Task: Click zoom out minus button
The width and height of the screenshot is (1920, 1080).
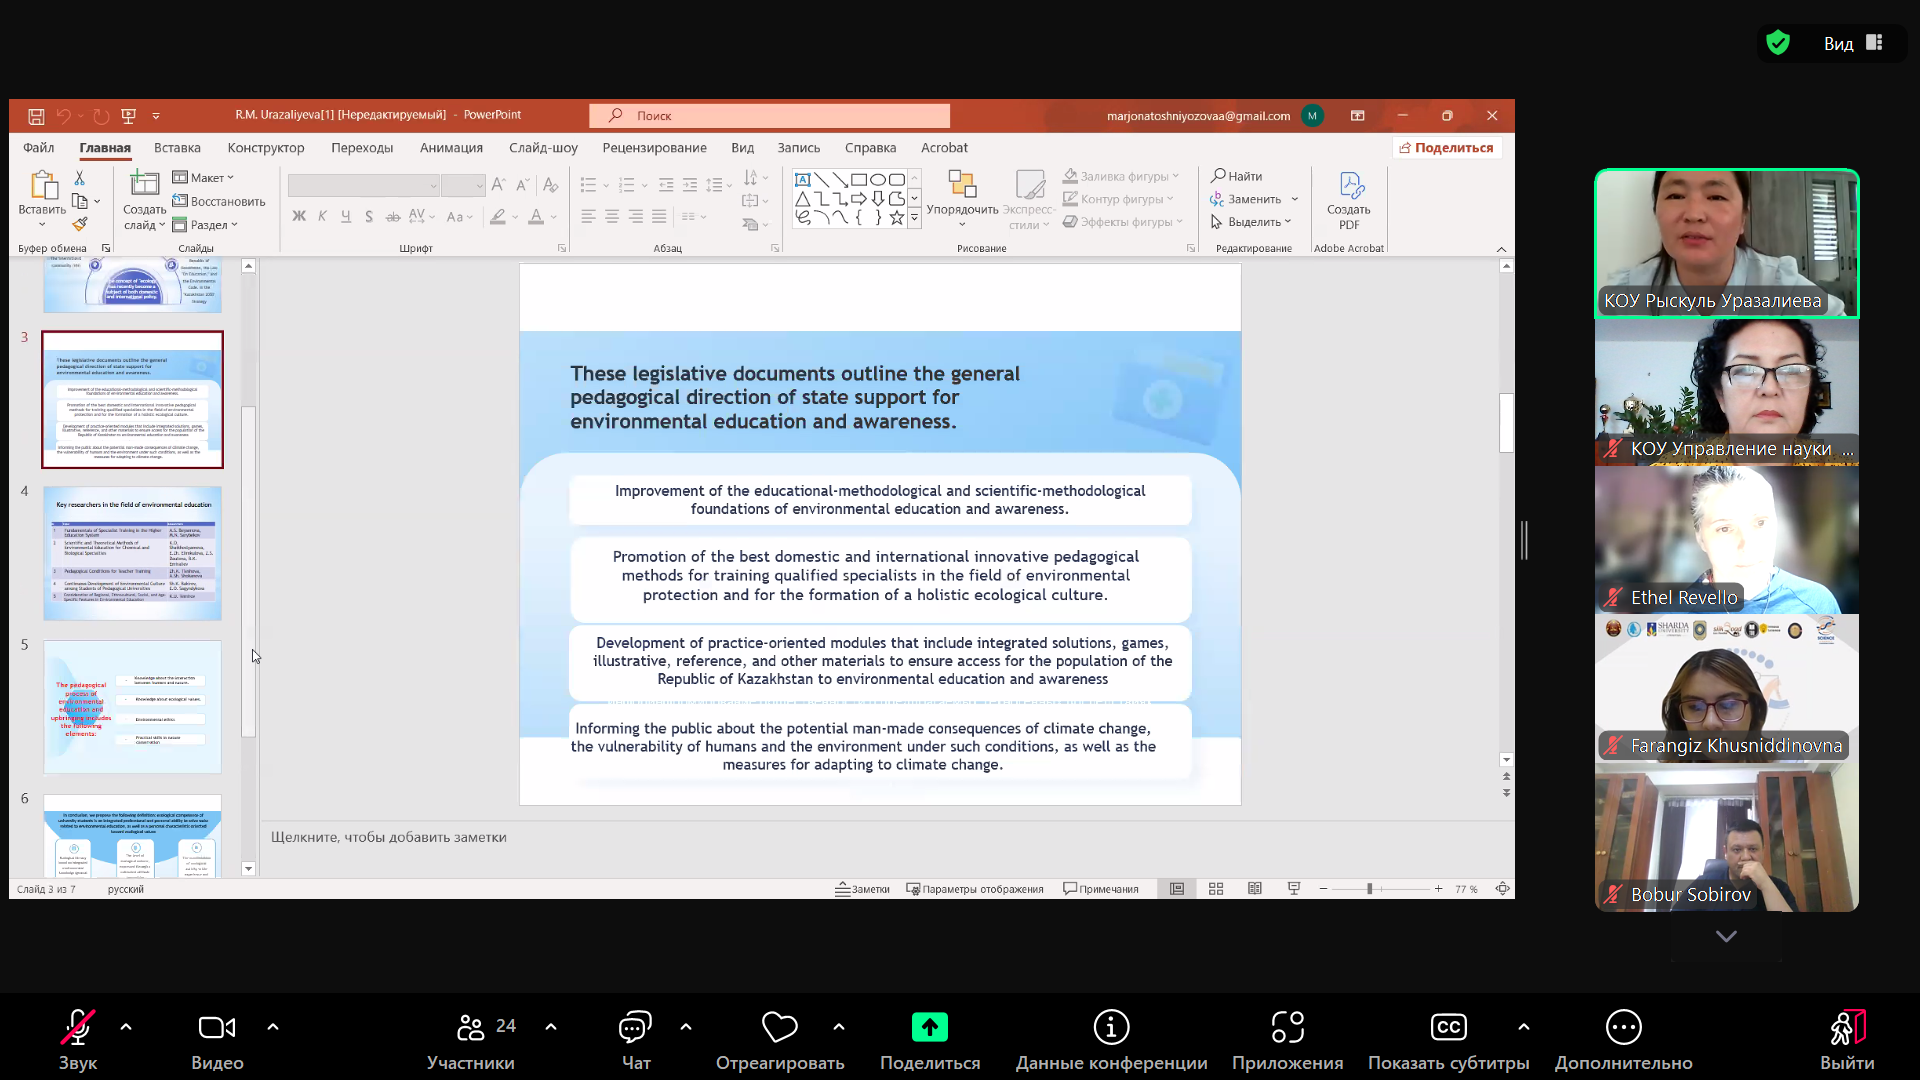Action: click(1323, 889)
